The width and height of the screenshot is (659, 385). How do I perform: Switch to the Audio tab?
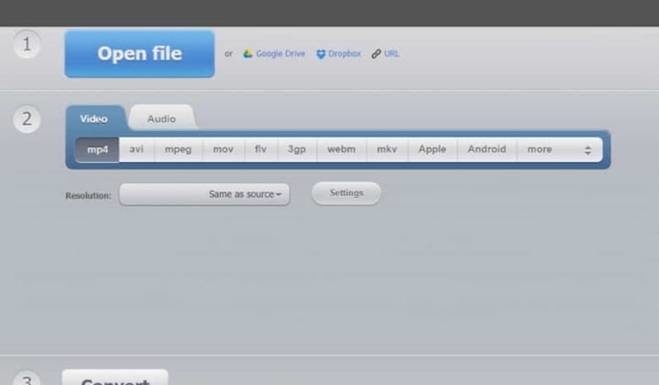[162, 119]
